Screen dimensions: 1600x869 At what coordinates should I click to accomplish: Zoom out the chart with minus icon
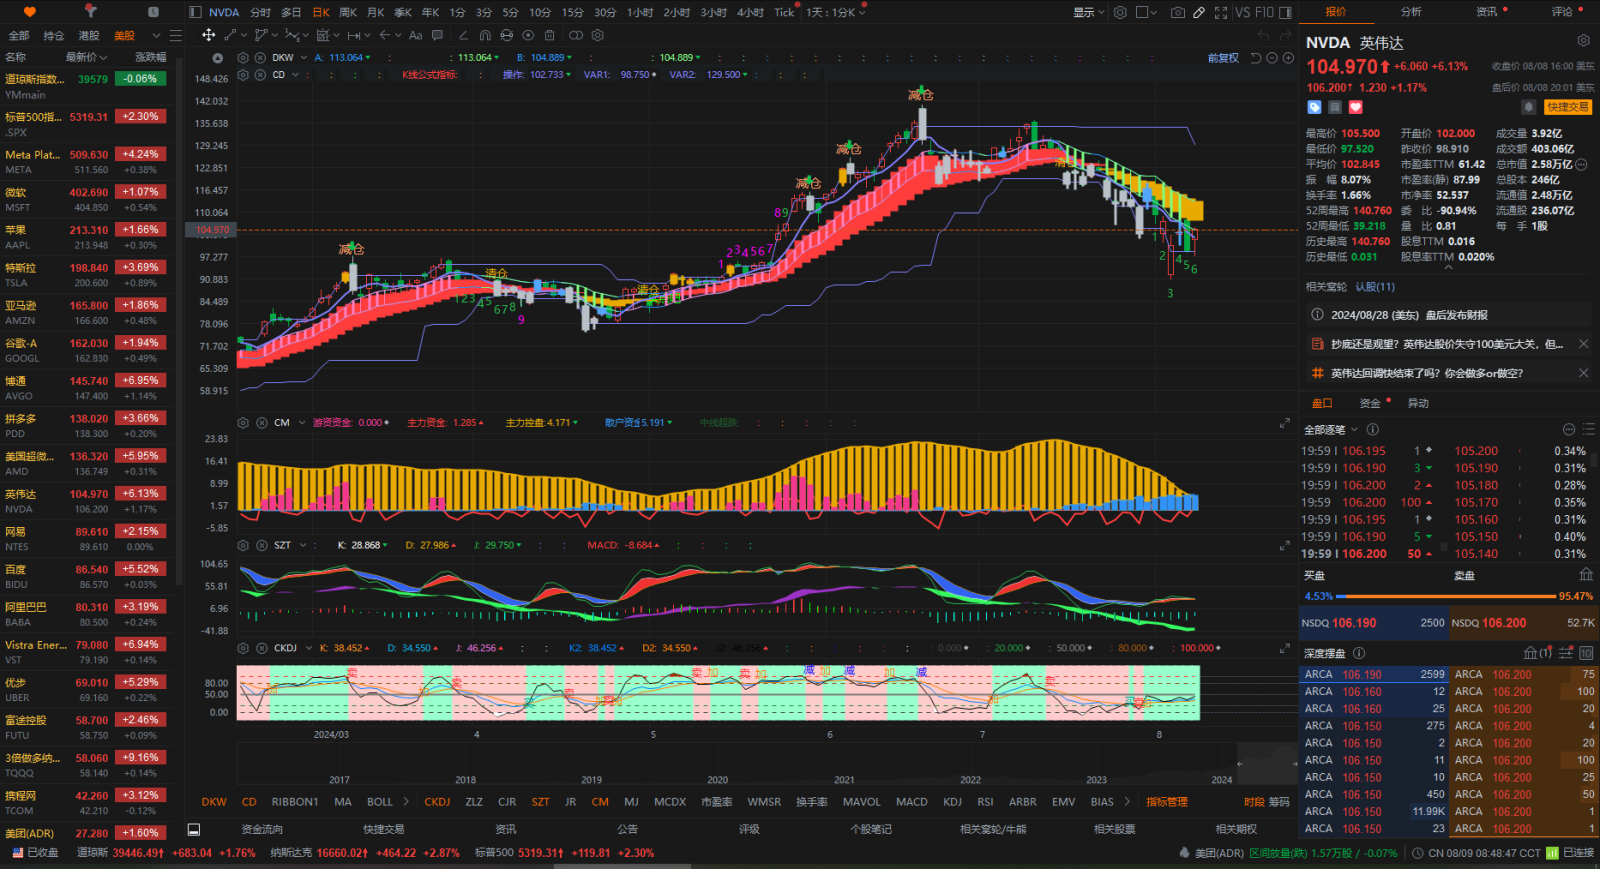(1272, 58)
